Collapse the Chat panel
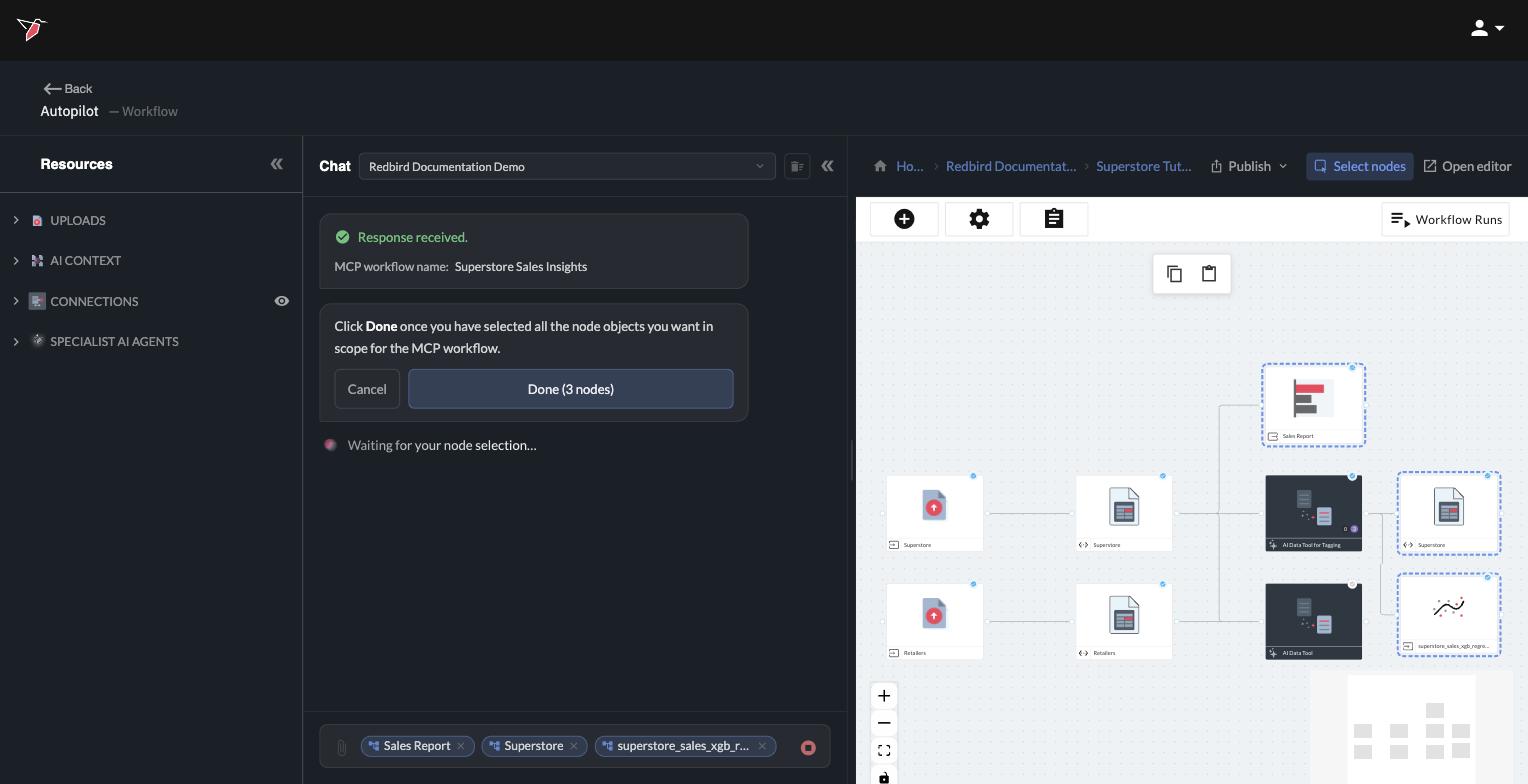 [827, 166]
